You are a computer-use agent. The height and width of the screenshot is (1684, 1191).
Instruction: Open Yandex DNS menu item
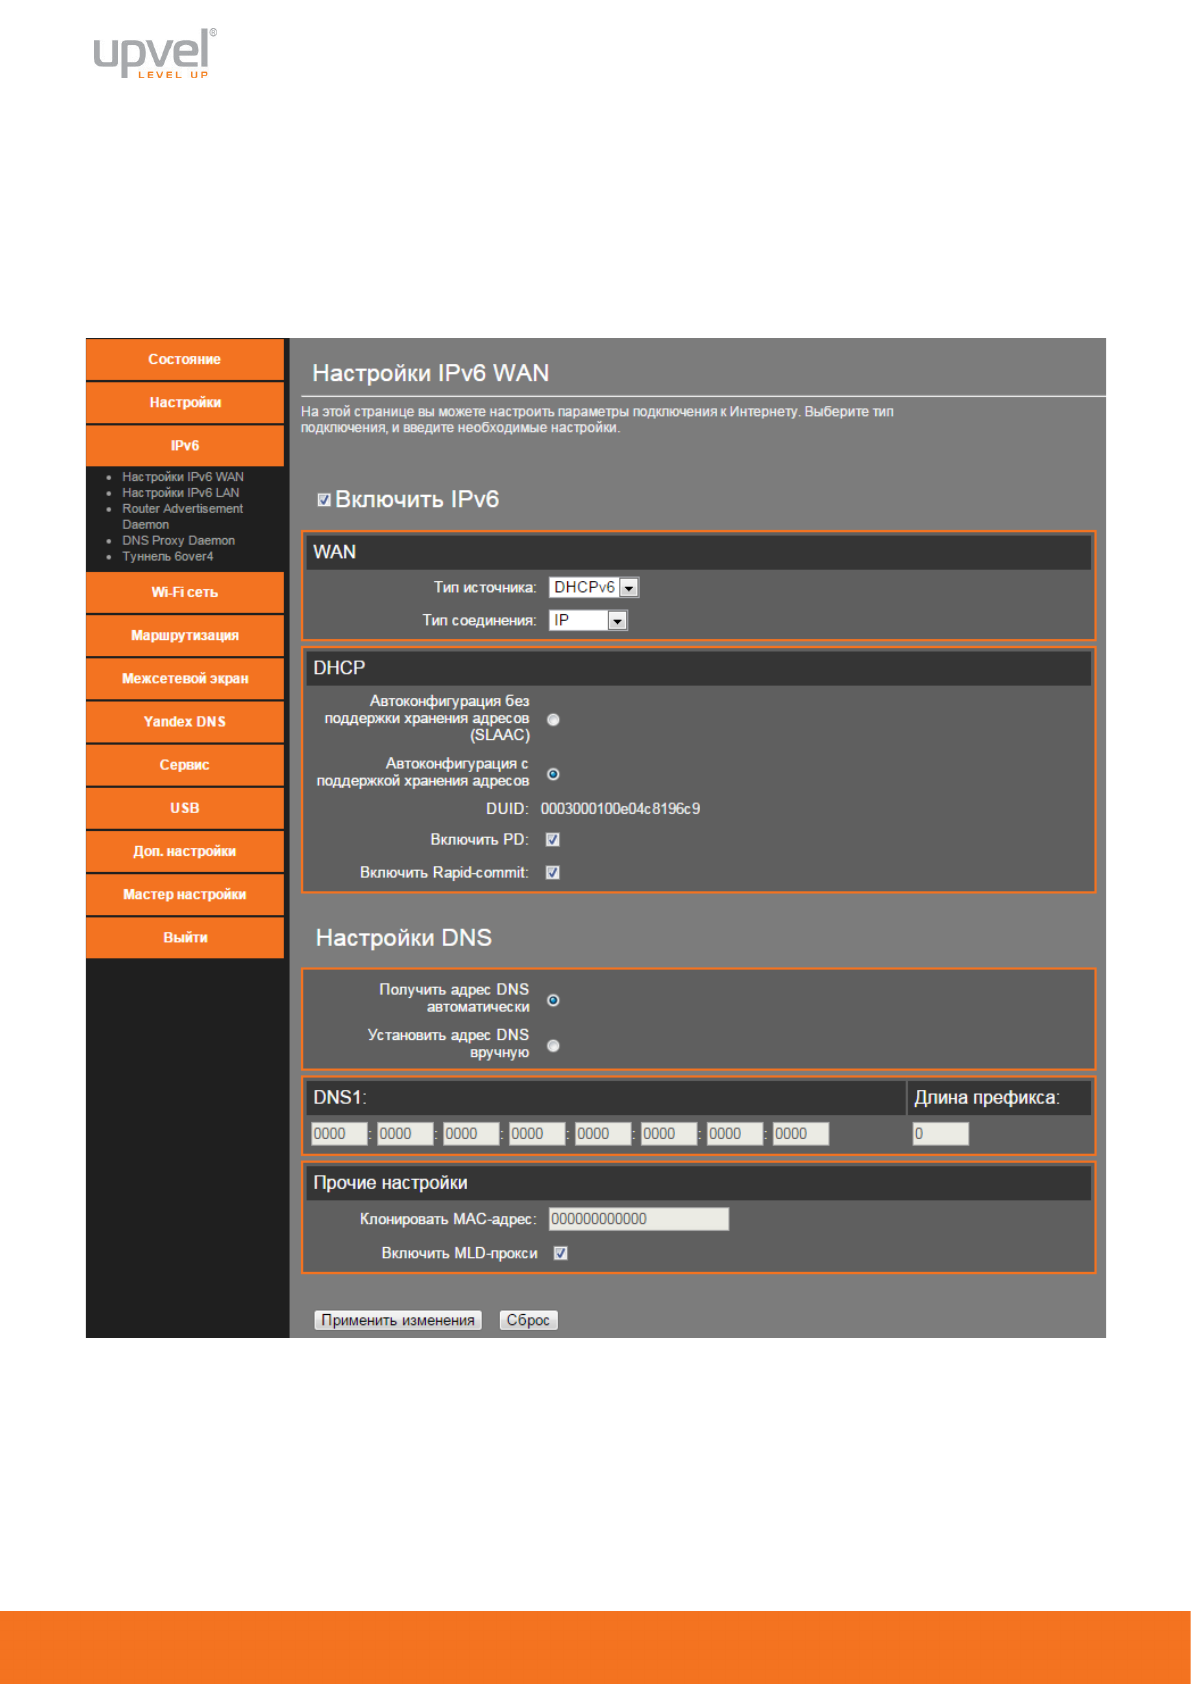(185, 722)
